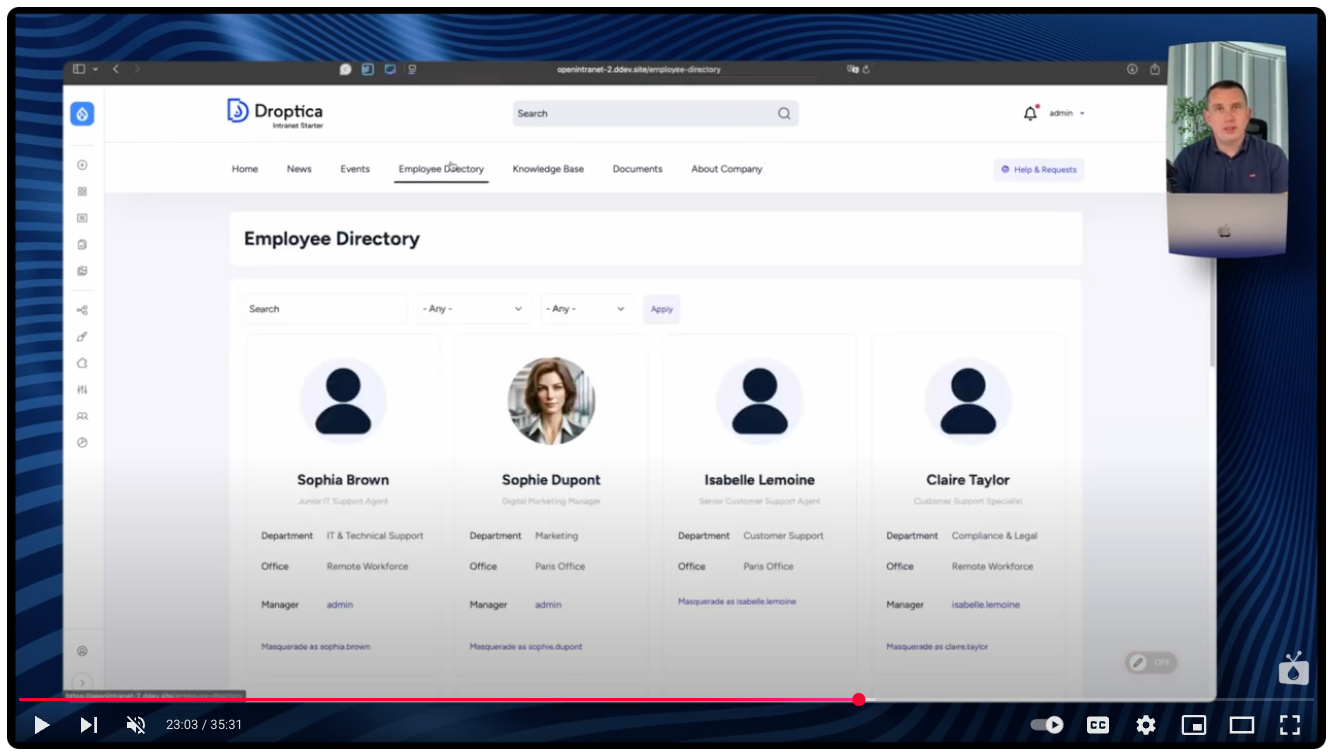Screen dimensions: 1333x754
Task: Open browser sidebar dropdown chevron
Action: pos(96,69)
